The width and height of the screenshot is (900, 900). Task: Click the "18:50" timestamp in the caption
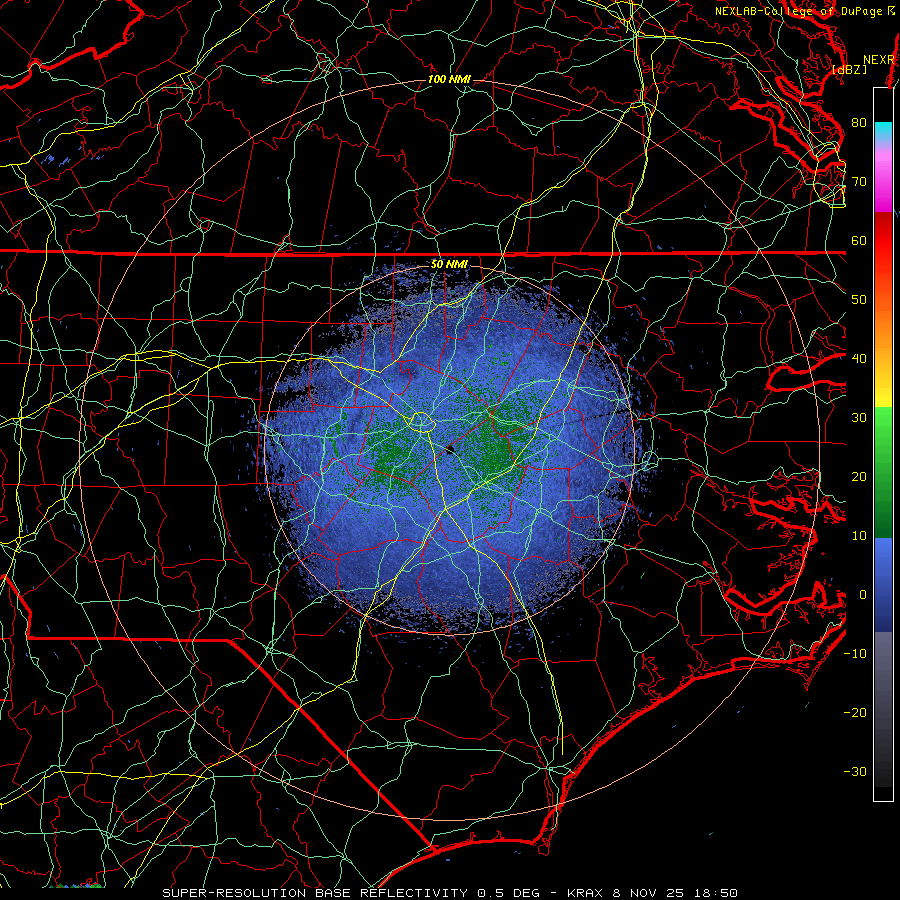[718, 893]
